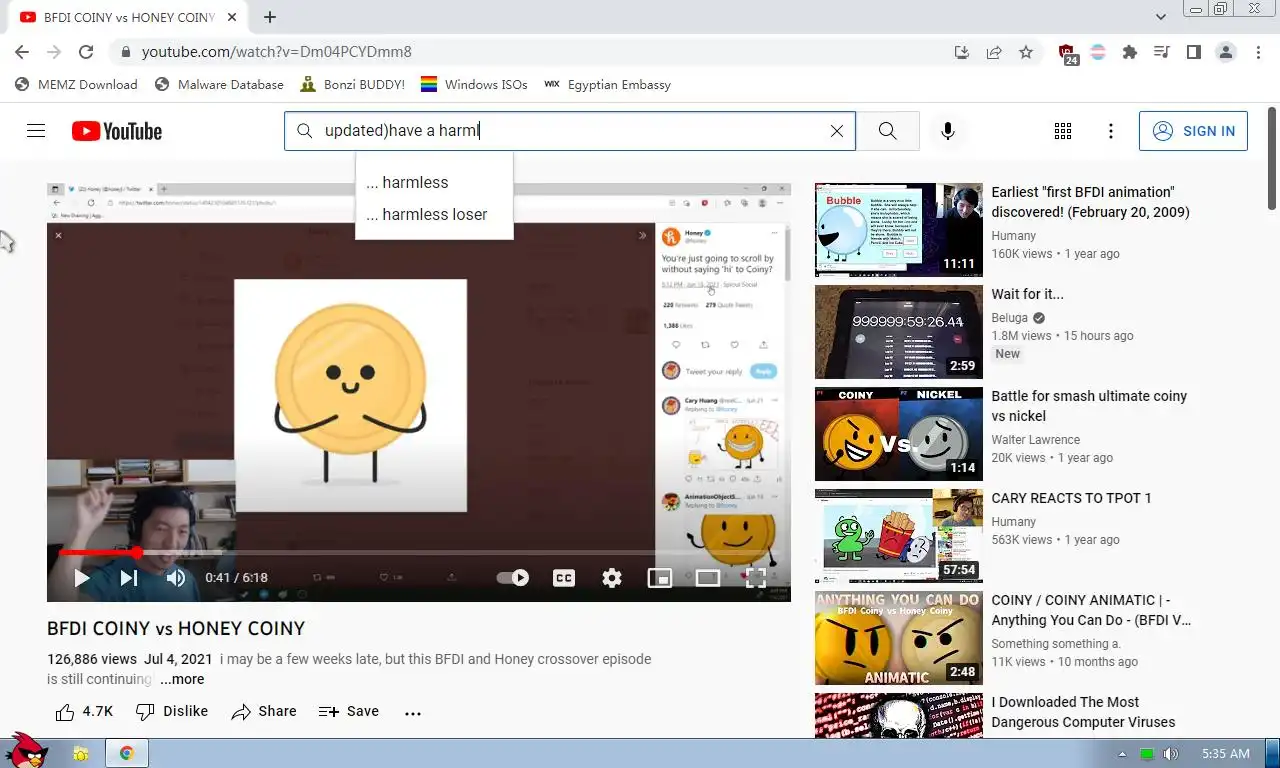Open the YouTube apps grid

[1063, 131]
